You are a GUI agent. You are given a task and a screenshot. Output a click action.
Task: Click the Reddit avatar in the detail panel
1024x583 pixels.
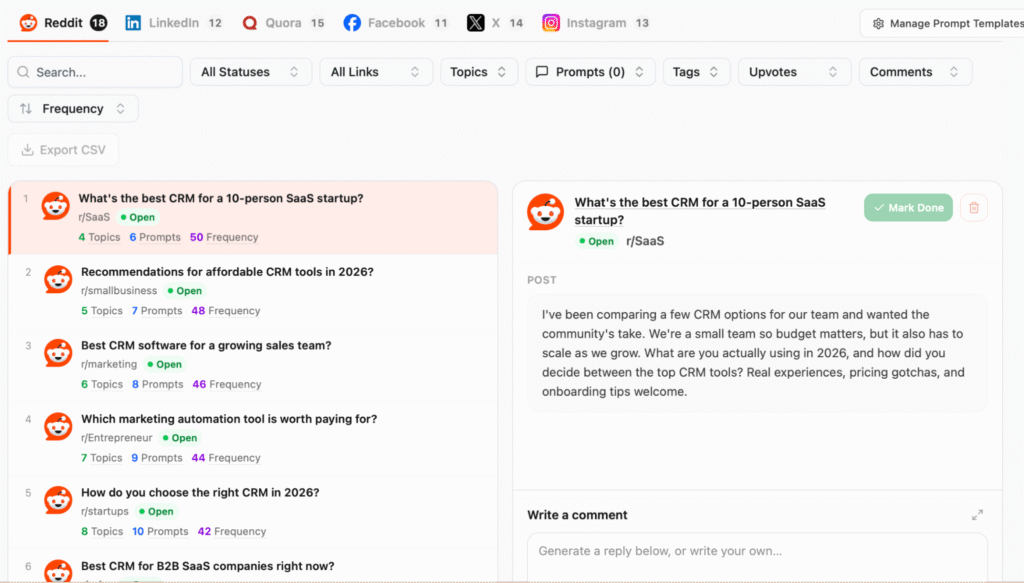tap(545, 212)
